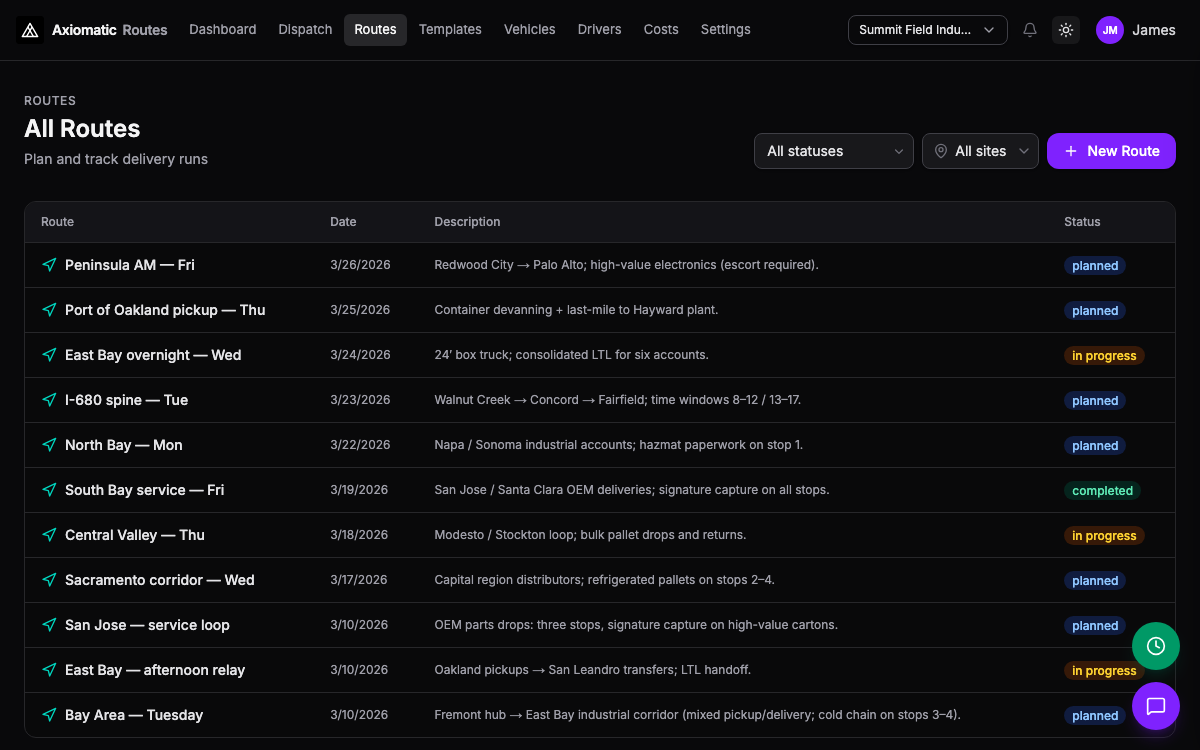Open the Summit Field Indu... organization dropdown
This screenshot has width=1200, height=750.
point(927,30)
